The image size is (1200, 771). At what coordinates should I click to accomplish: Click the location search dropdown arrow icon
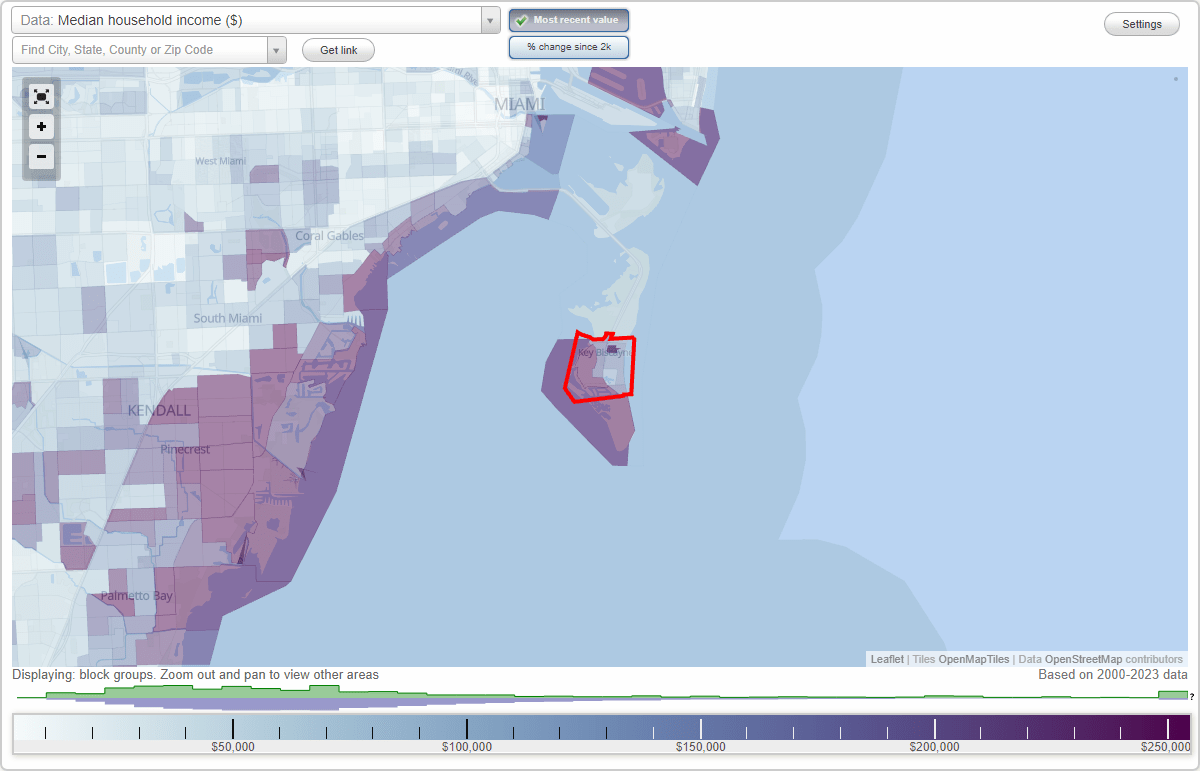(x=277, y=48)
